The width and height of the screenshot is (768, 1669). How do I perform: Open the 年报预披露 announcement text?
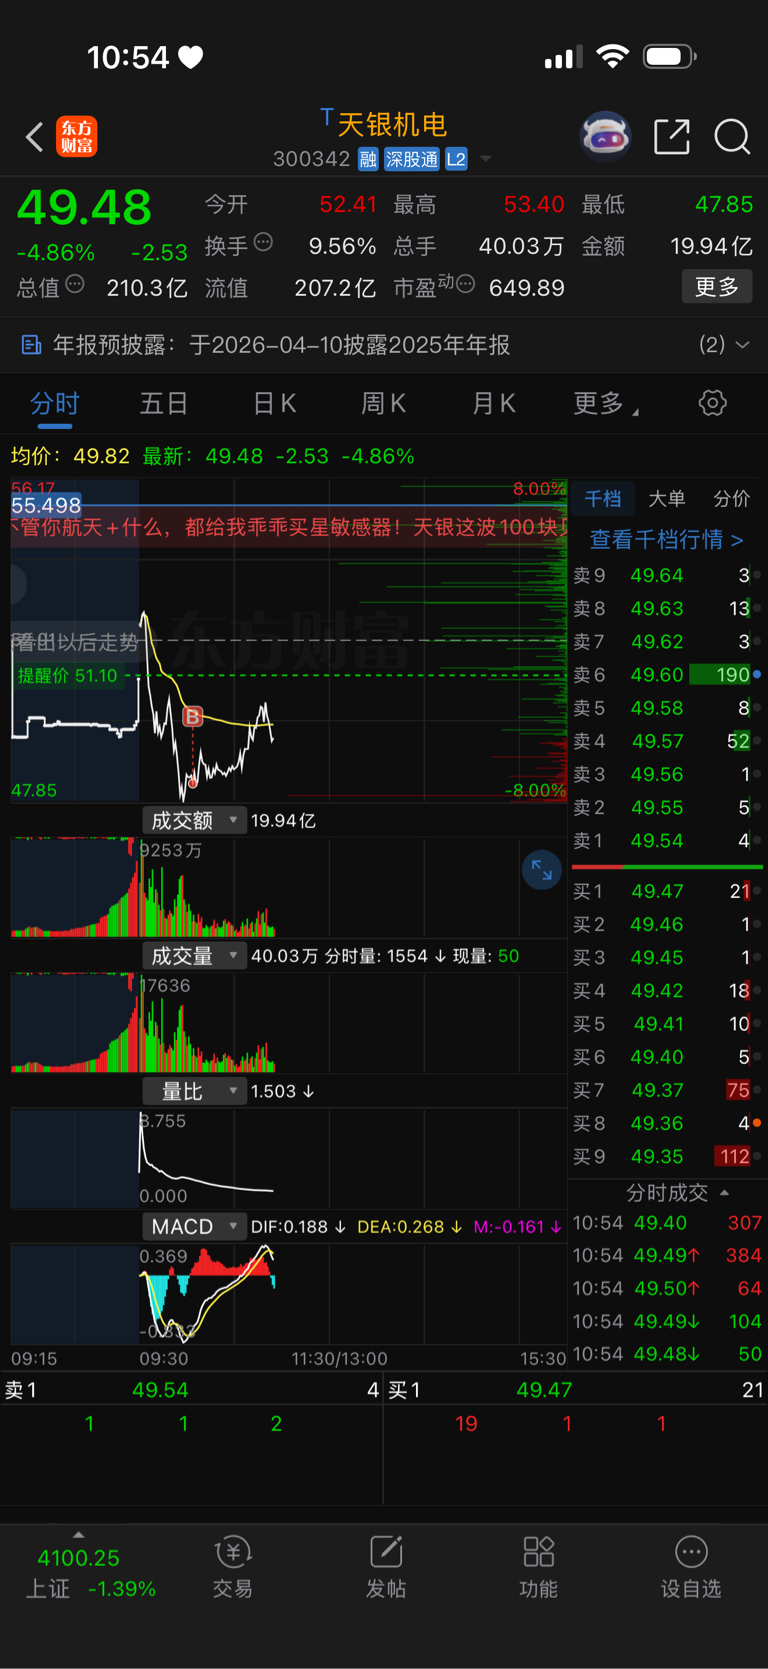[x=281, y=345]
